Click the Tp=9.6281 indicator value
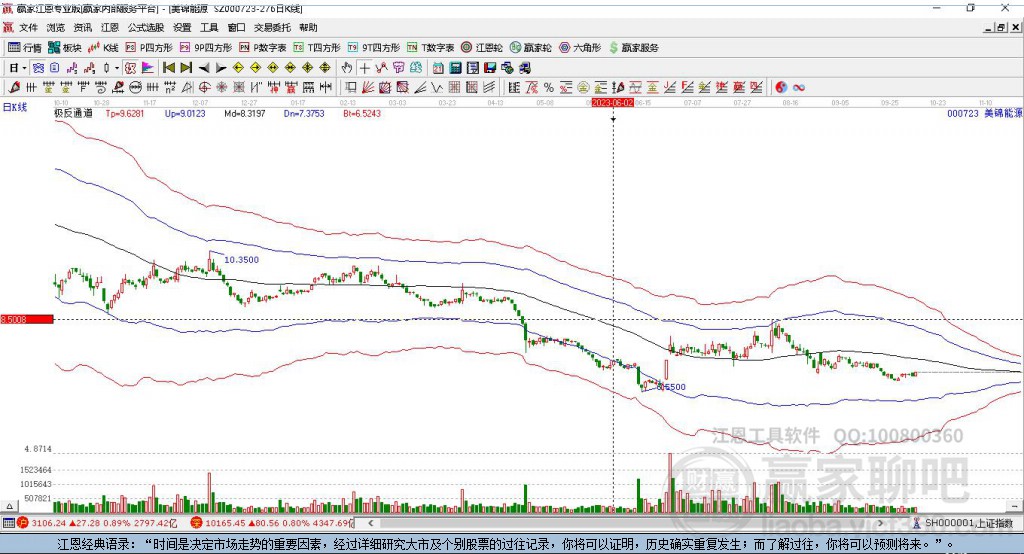The height and width of the screenshot is (554, 1024). (x=125, y=113)
